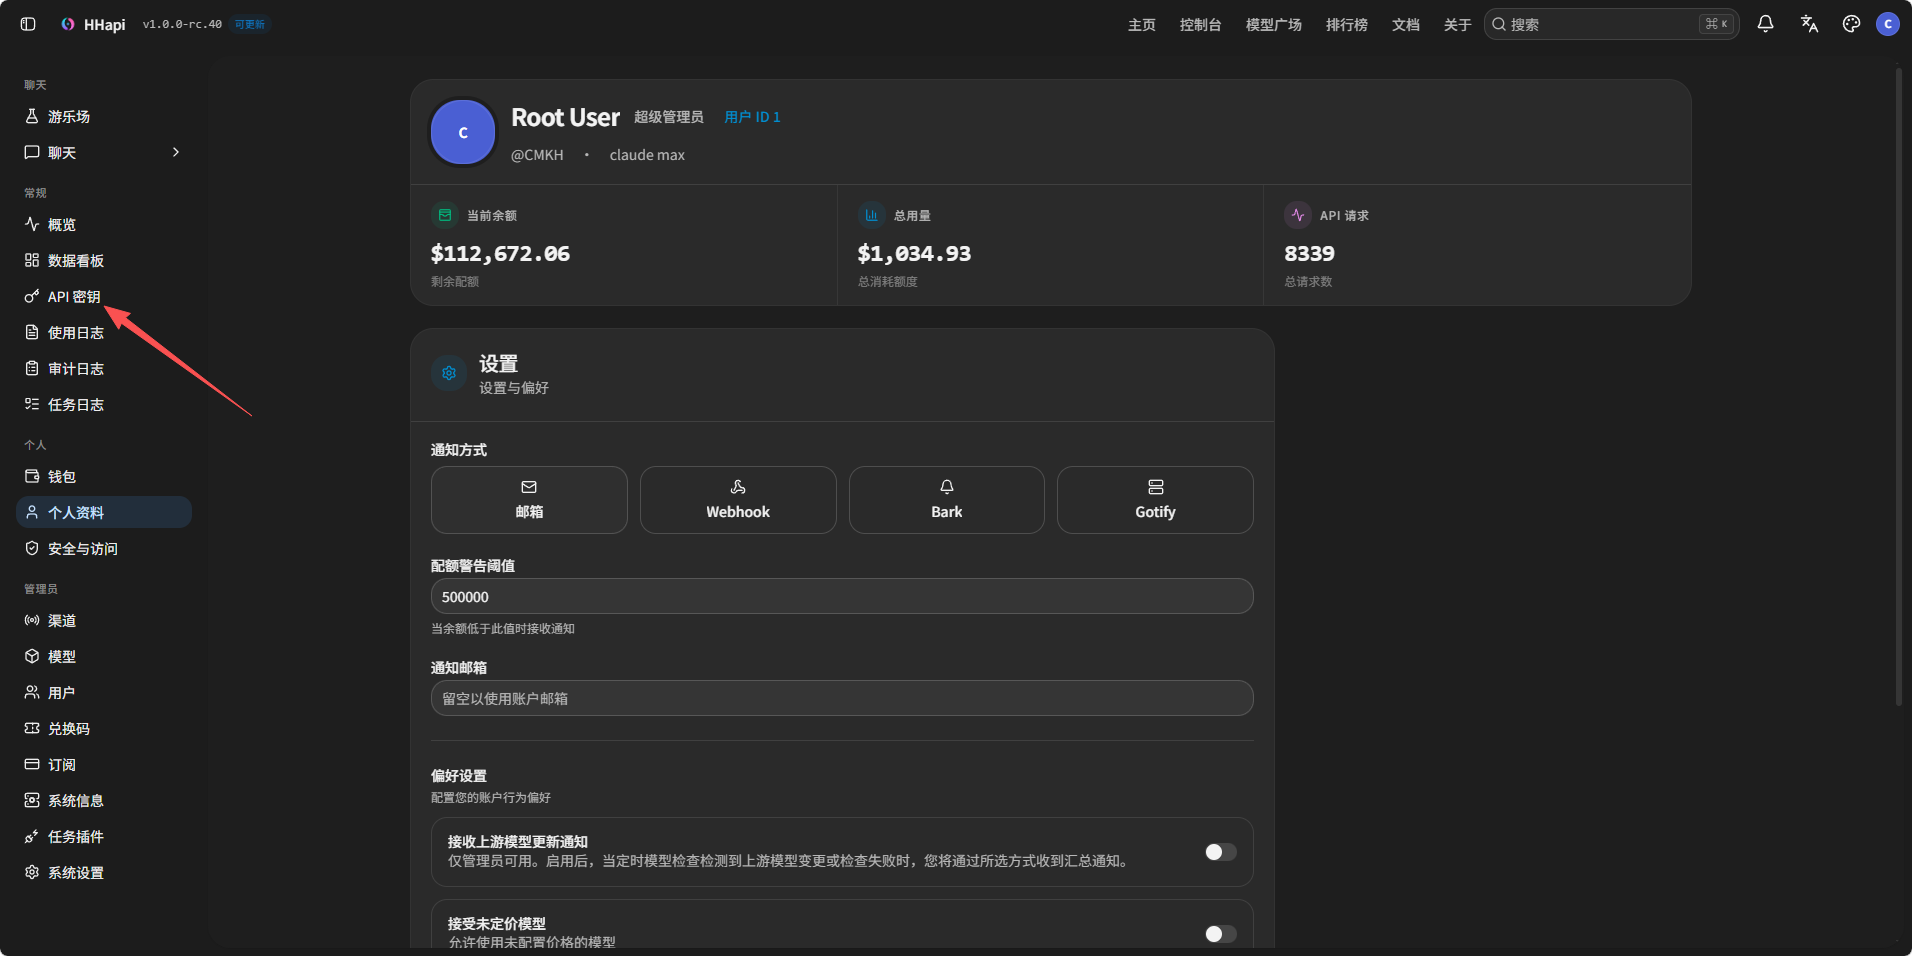The image size is (1912, 956).
Task: Click the @CMKH username text
Action: 537,155
